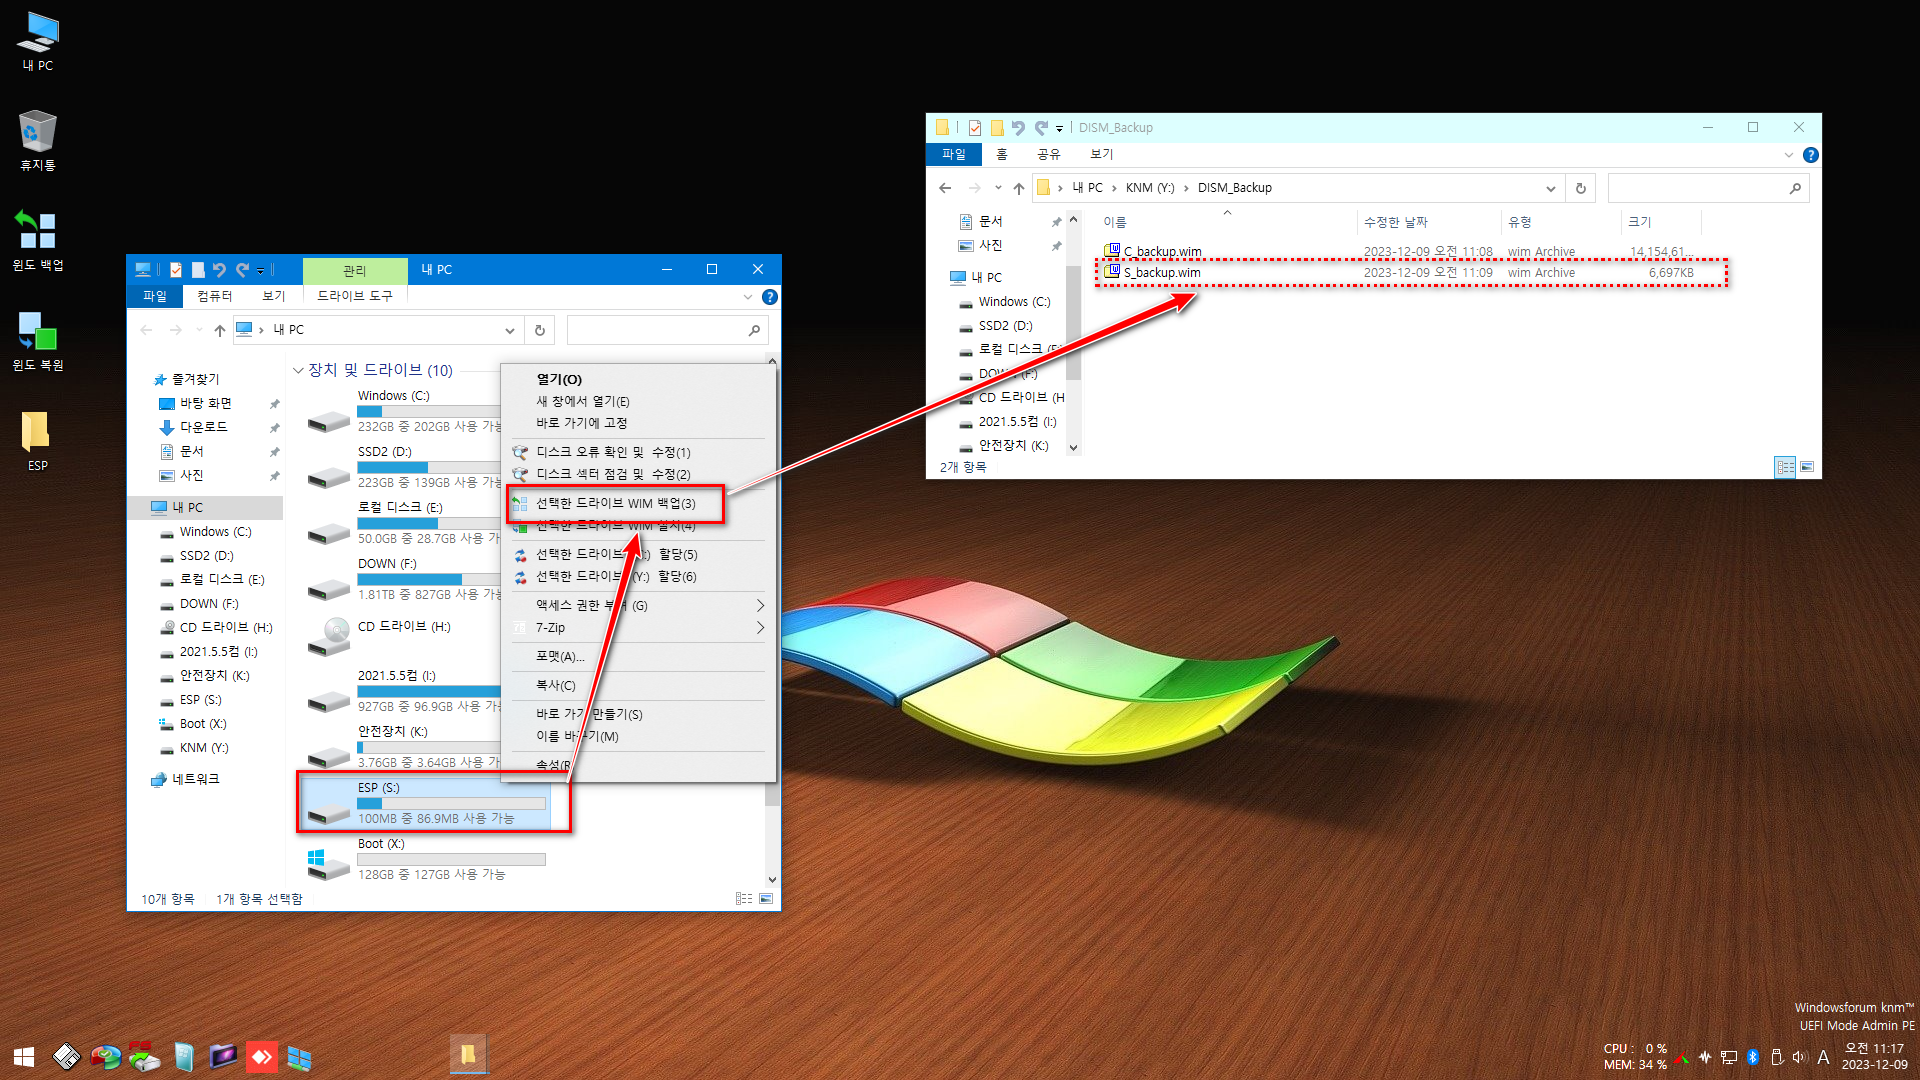Open the partition manager taskbar icon

(105, 1056)
